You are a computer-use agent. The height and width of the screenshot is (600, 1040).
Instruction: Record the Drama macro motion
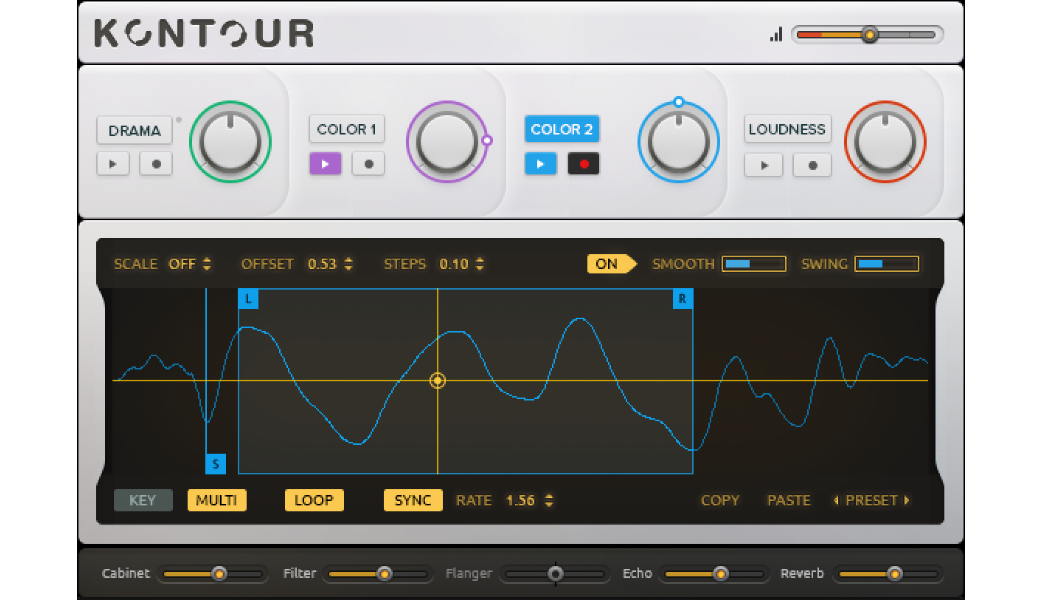156,164
